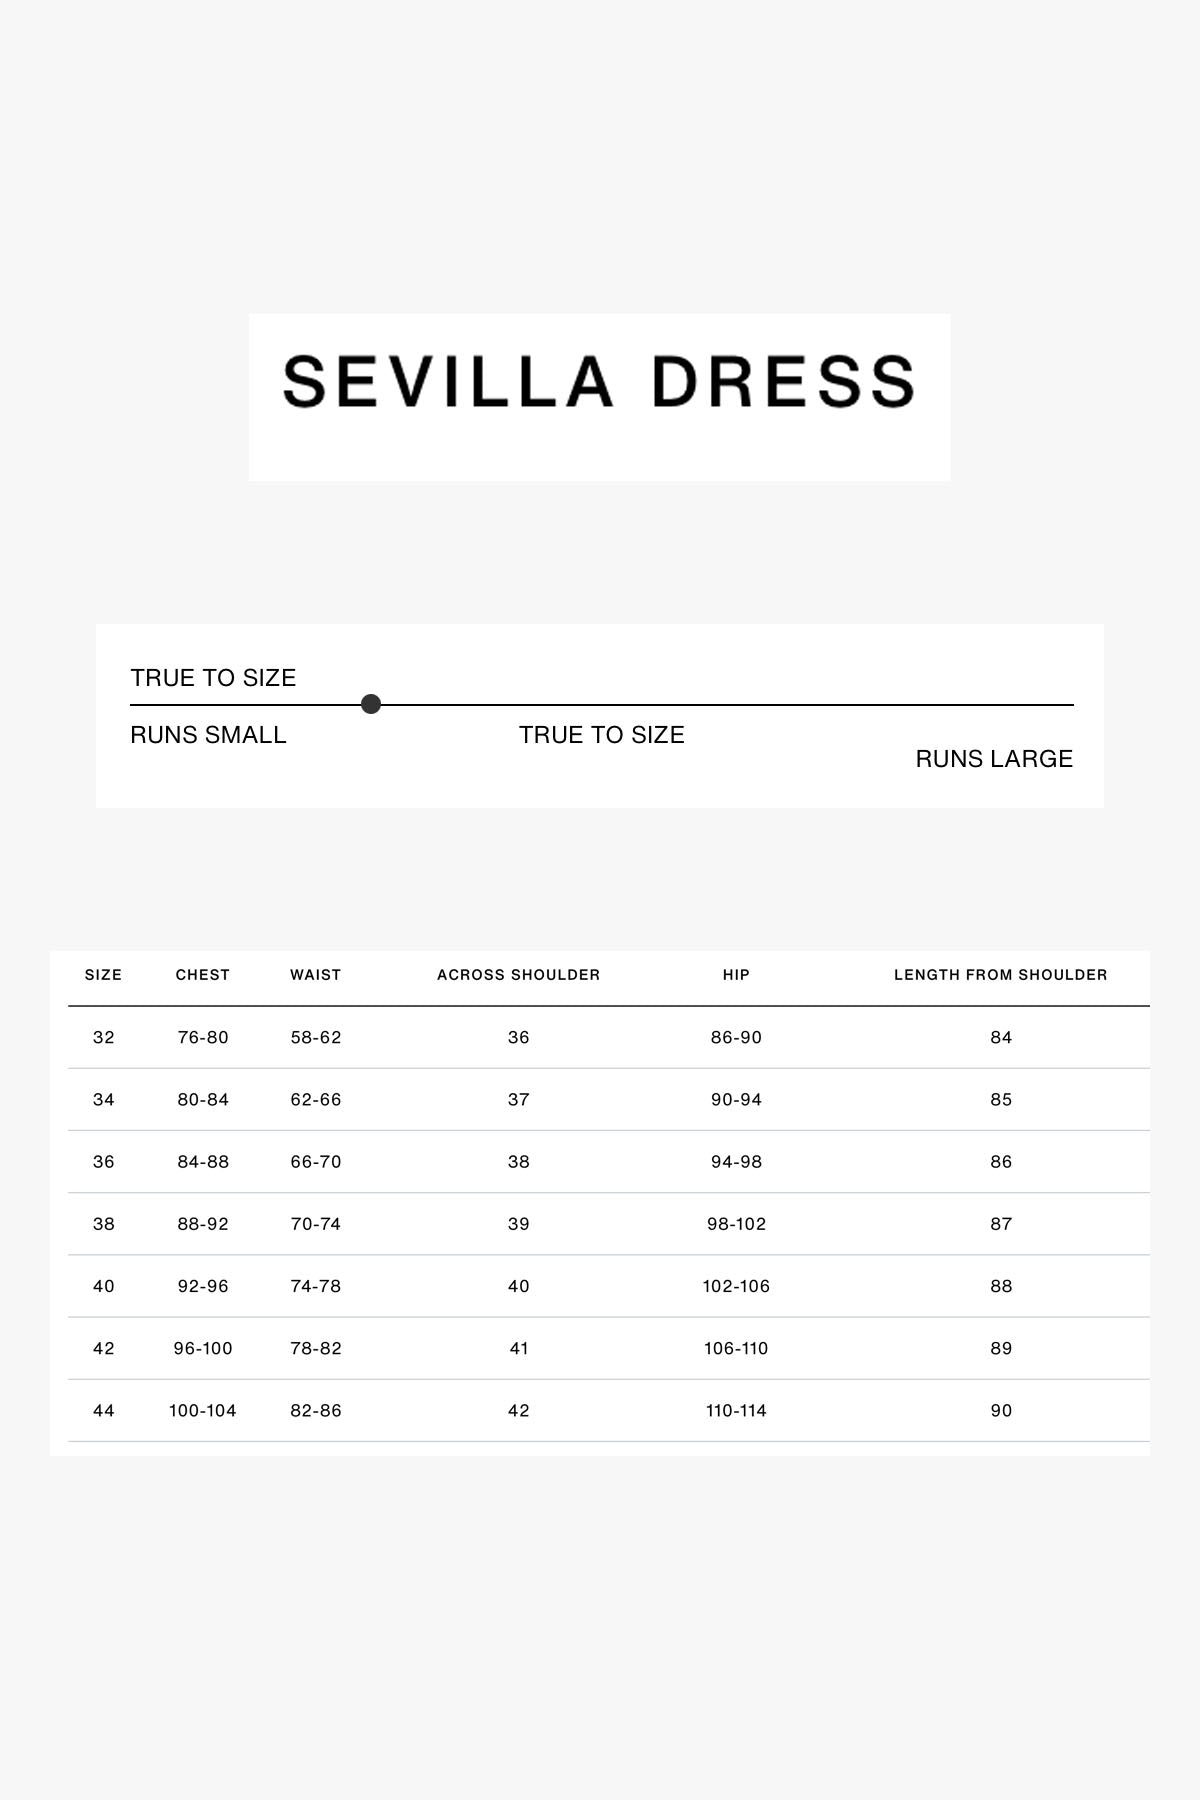
Task: Click hip measurement 102-106
Action: (x=736, y=1287)
